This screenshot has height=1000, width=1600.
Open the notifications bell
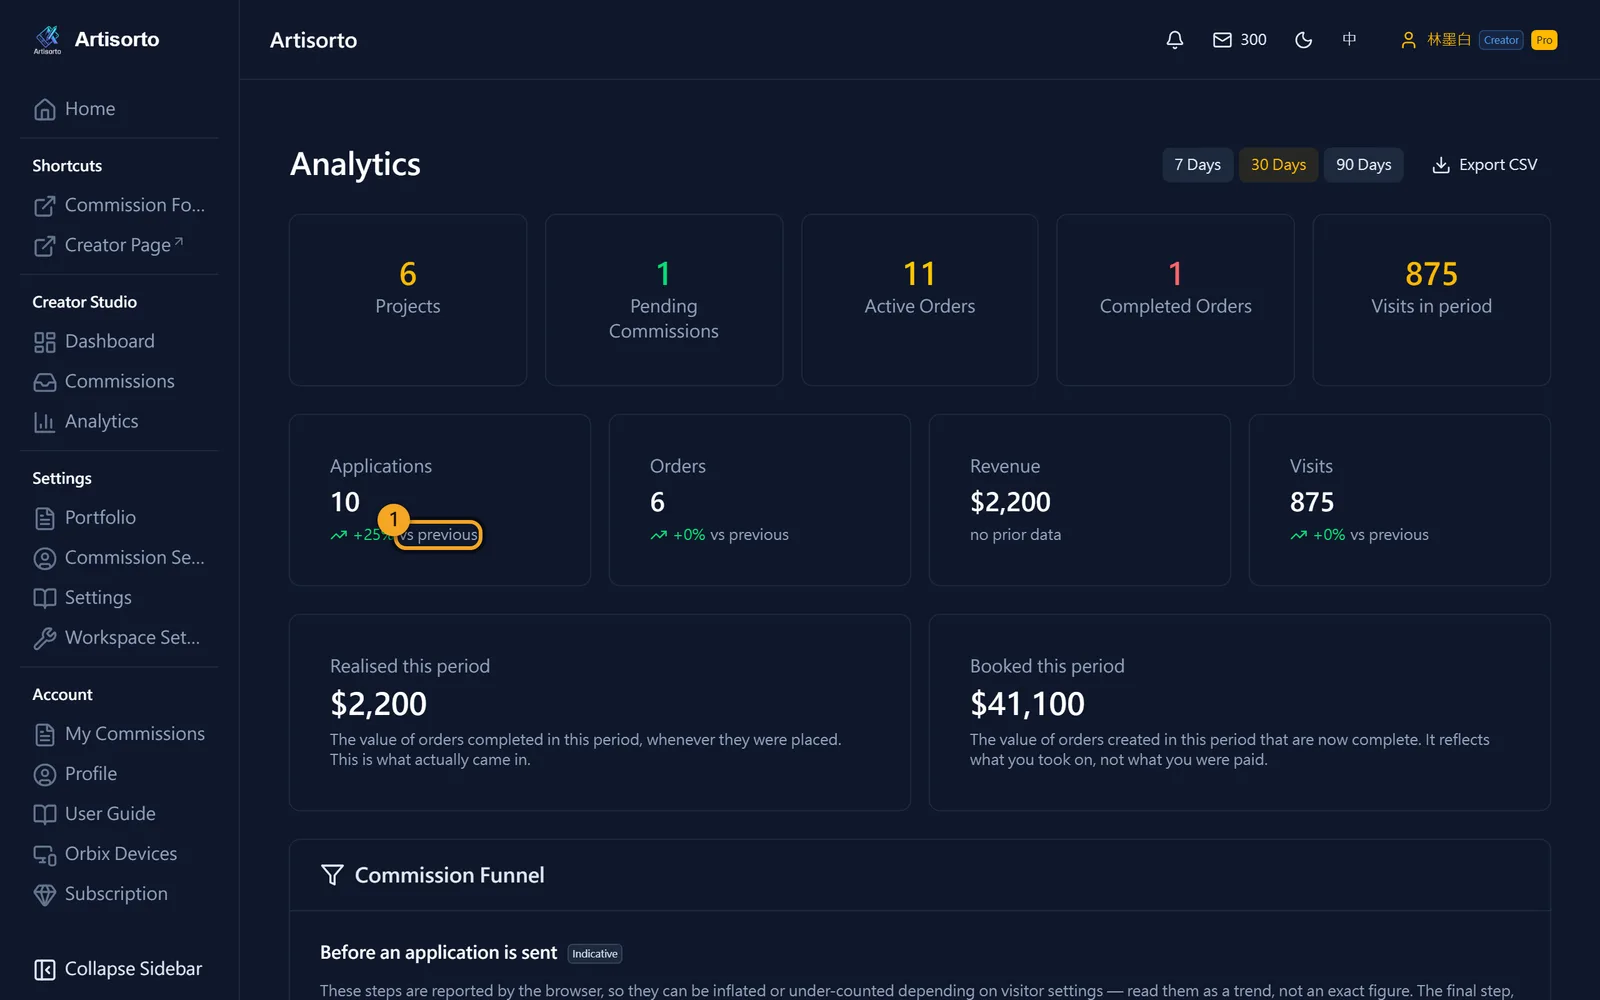click(1175, 40)
